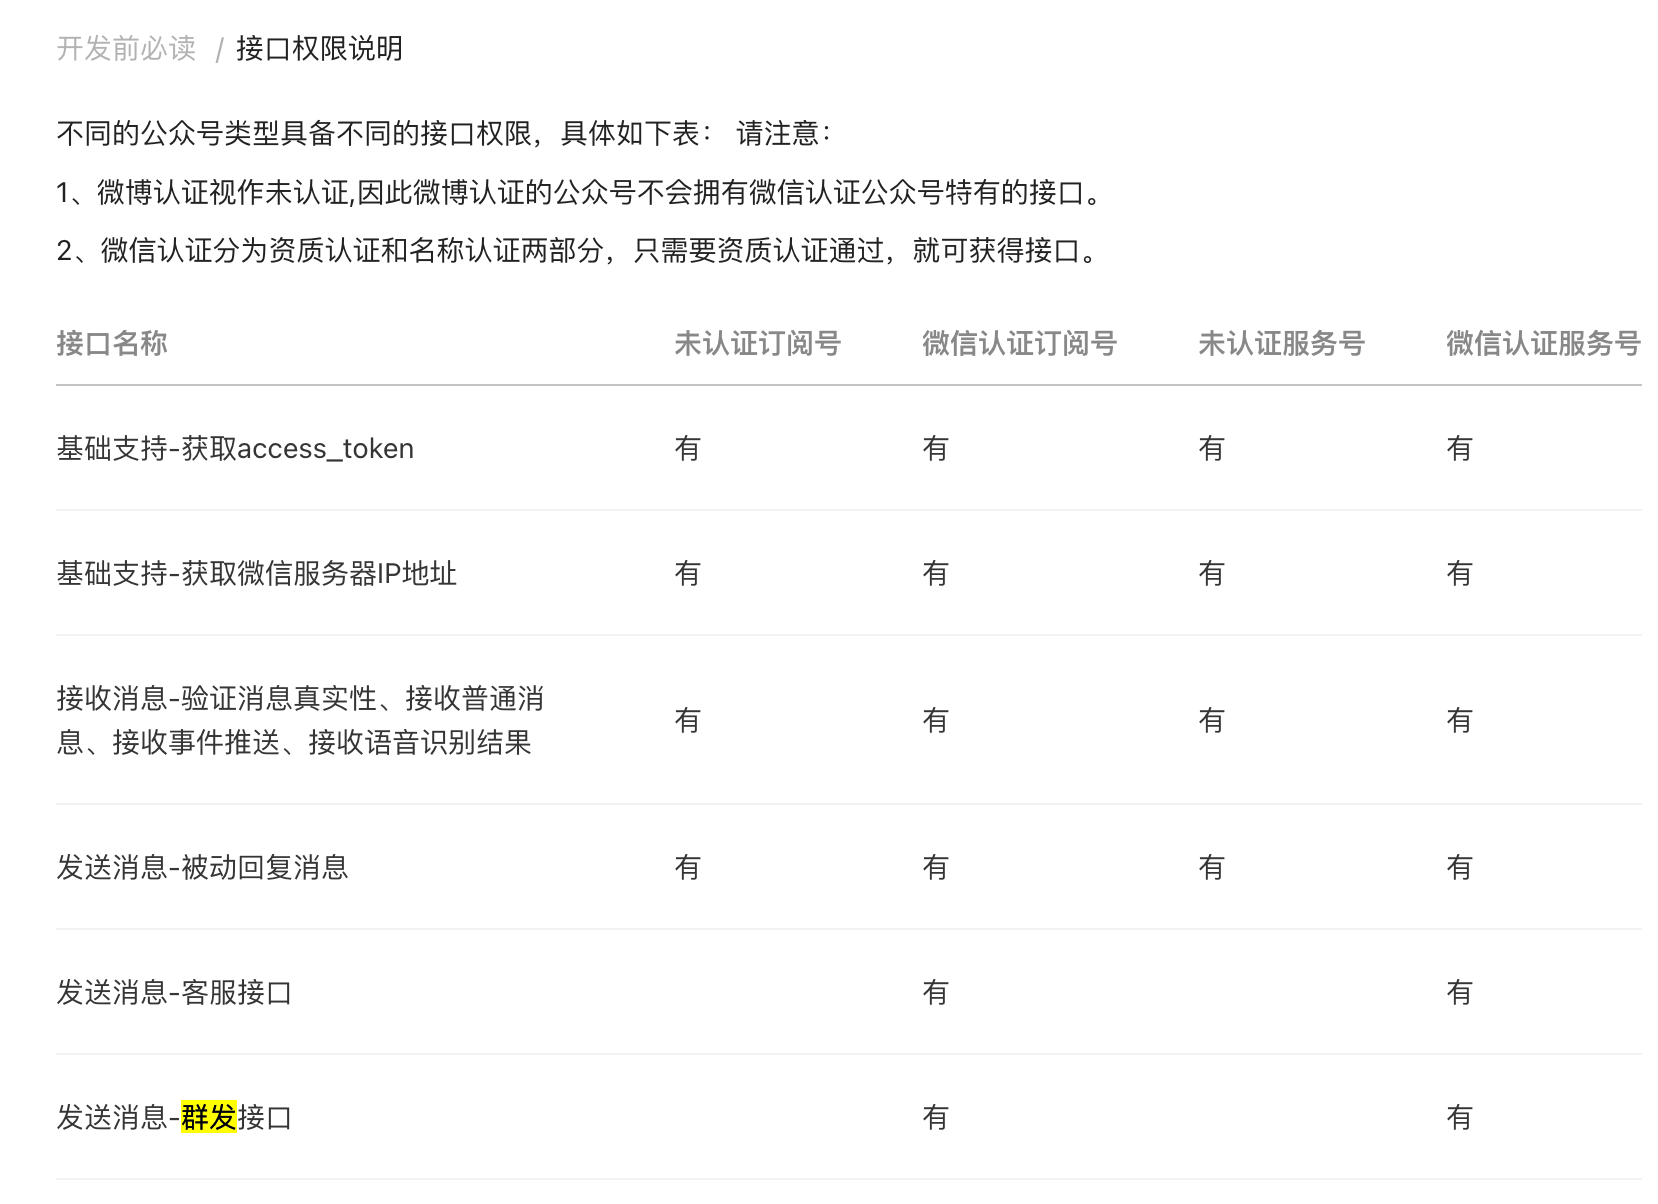
Task: Select the 发送消息-被动回复消息 row name
Action: [202, 867]
